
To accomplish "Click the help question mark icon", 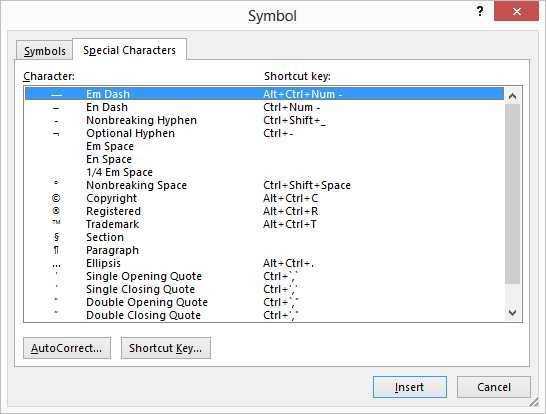I will [x=480, y=11].
